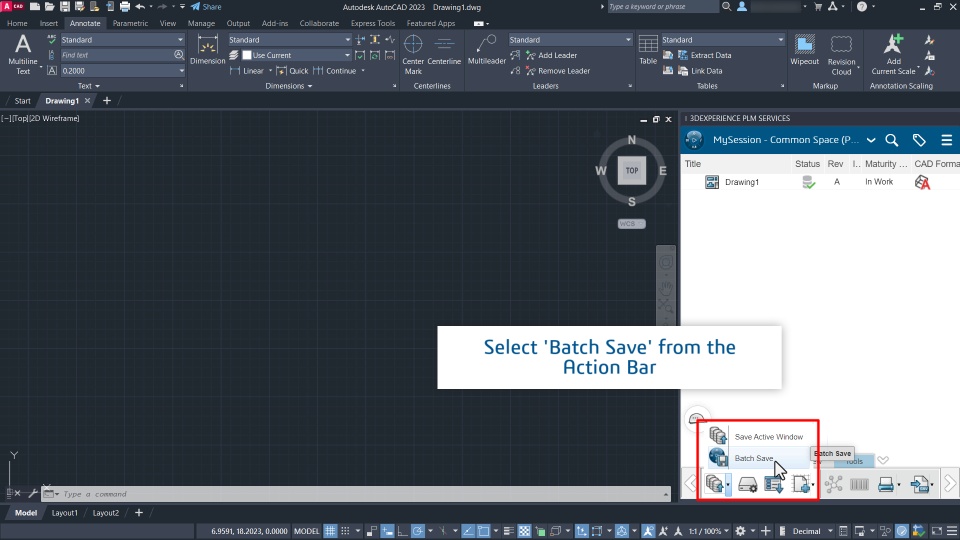Click the Extract Data button

click(705, 55)
